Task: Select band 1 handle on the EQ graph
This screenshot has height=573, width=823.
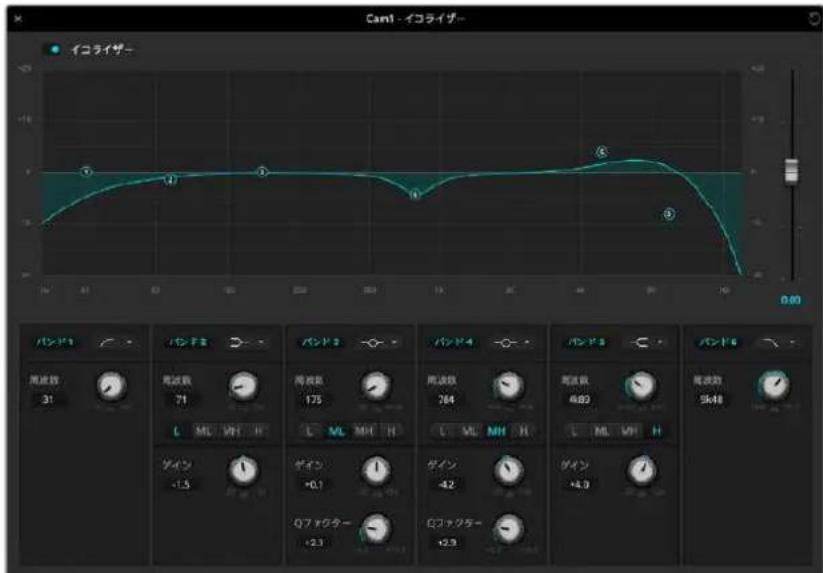Action: click(x=87, y=172)
